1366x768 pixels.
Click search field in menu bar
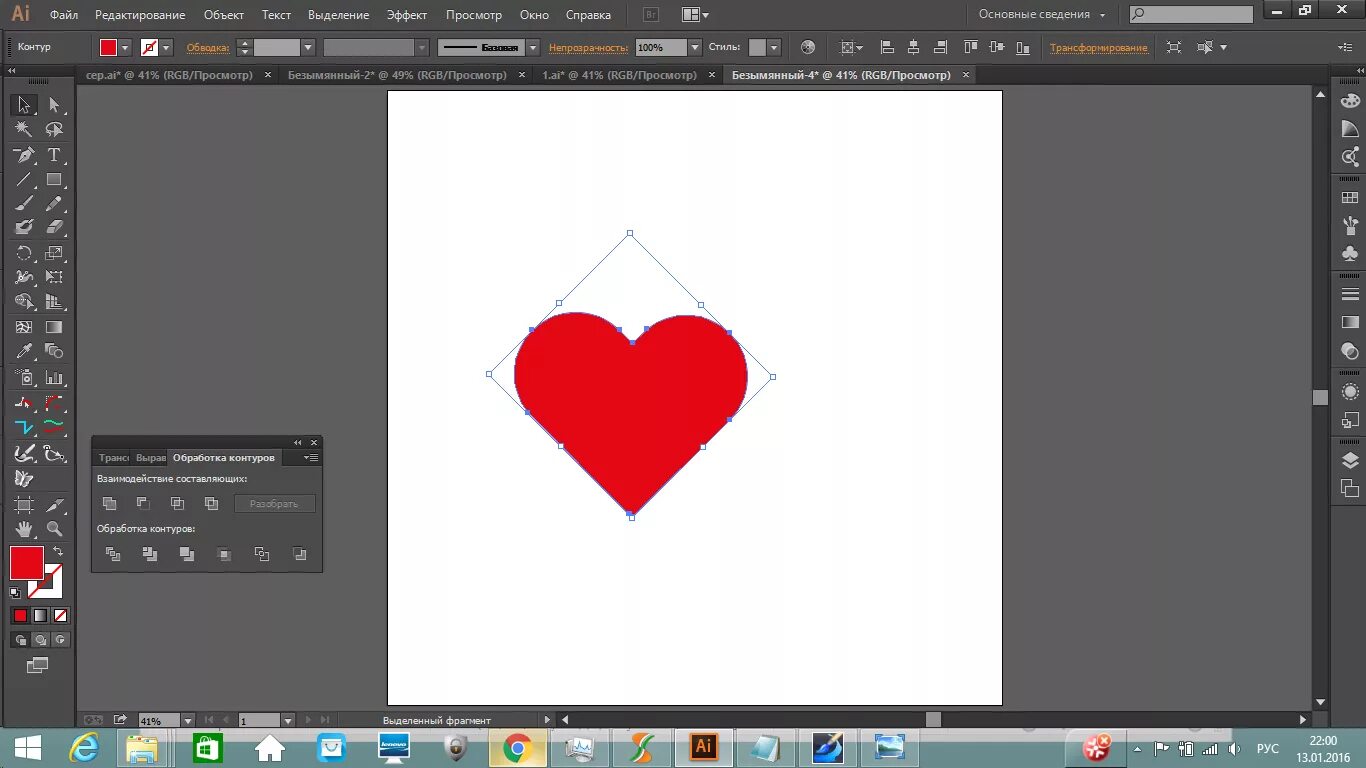click(x=1191, y=14)
